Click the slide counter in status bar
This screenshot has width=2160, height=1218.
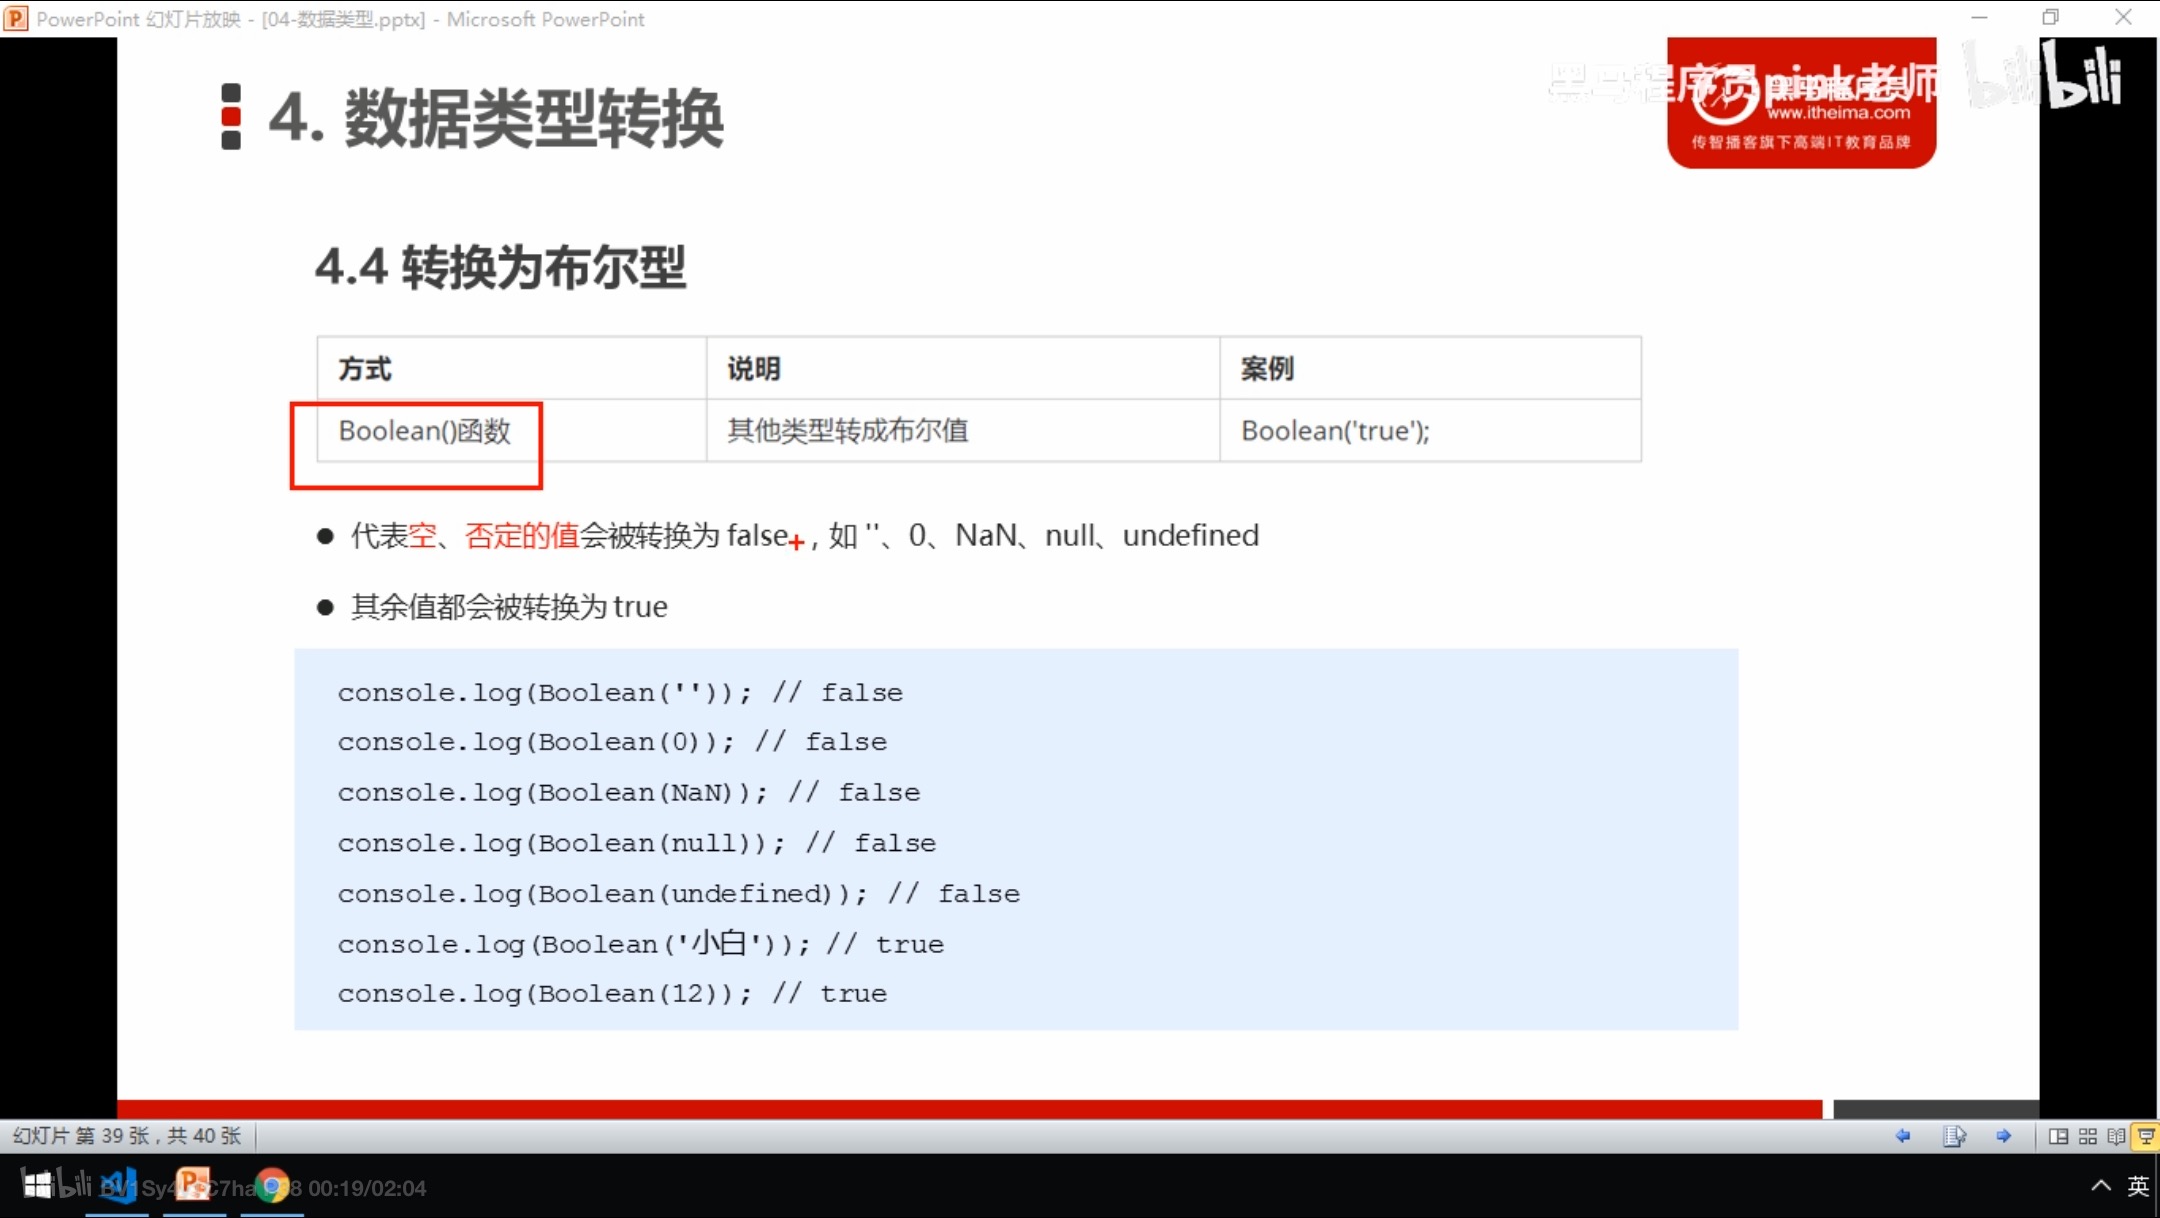(127, 1136)
